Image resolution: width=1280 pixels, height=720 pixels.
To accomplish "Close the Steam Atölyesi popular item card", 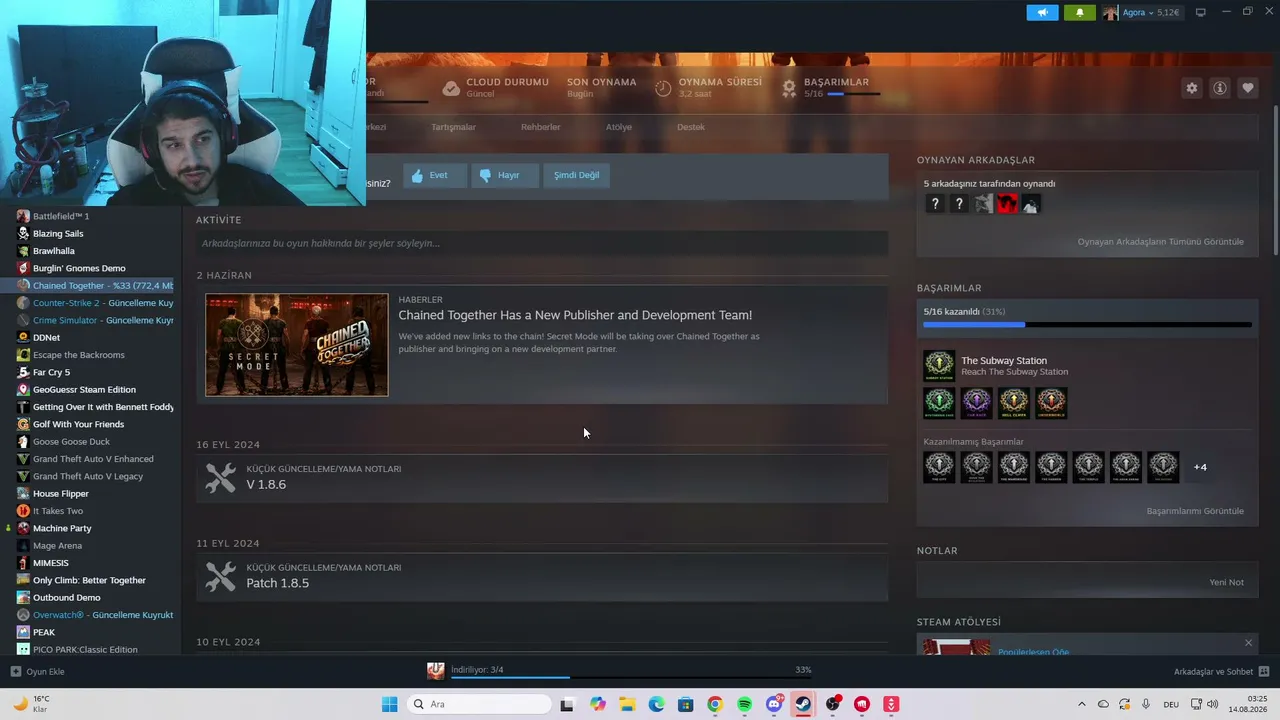I will (x=1248, y=643).
